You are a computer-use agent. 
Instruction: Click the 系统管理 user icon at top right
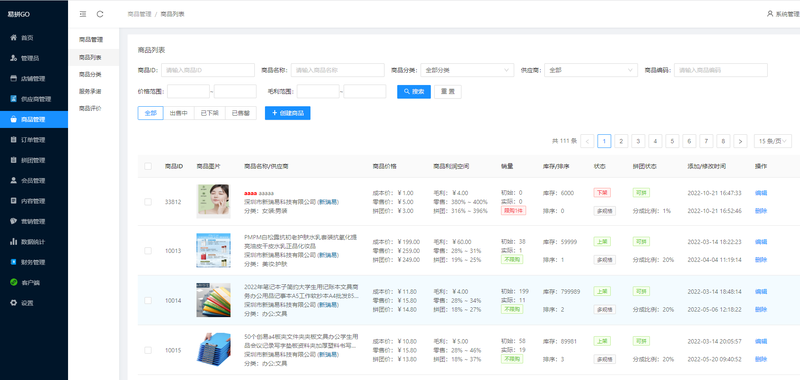click(770, 14)
